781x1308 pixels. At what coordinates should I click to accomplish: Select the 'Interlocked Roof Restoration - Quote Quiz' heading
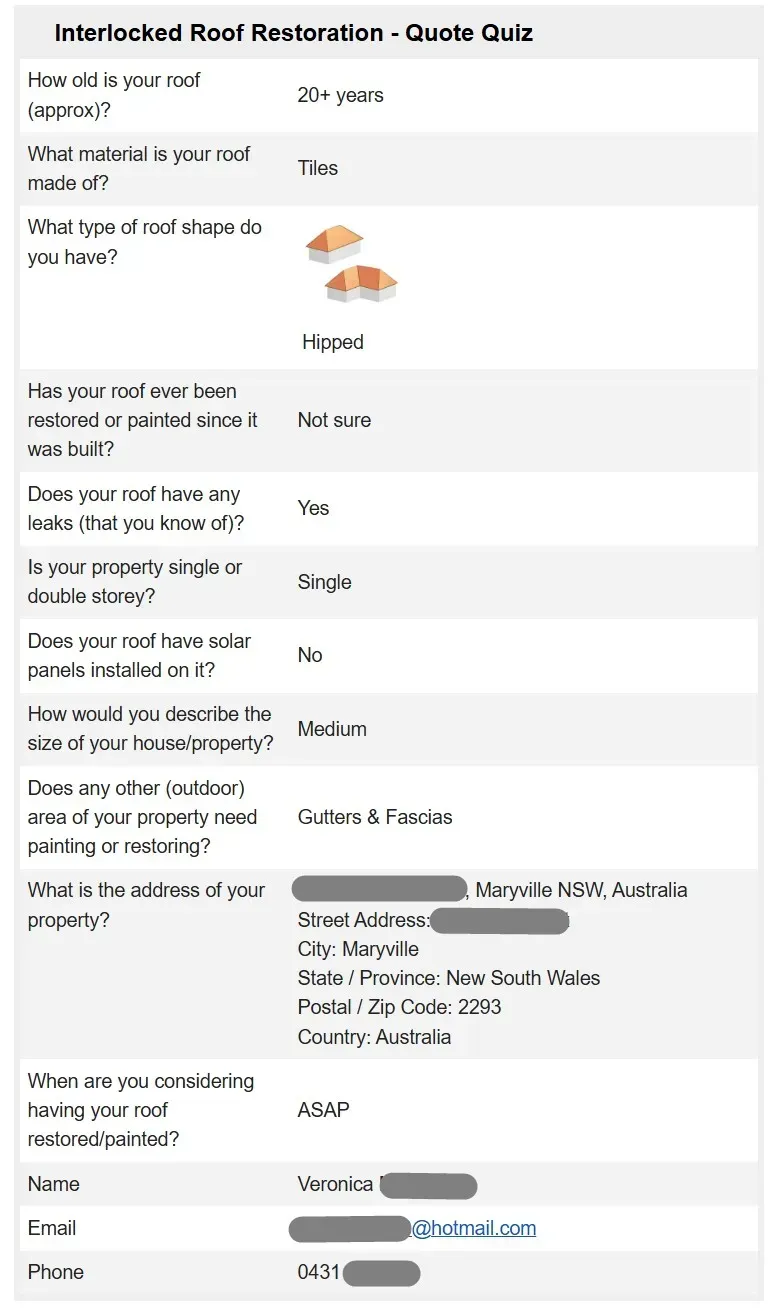click(x=293, y=33)
